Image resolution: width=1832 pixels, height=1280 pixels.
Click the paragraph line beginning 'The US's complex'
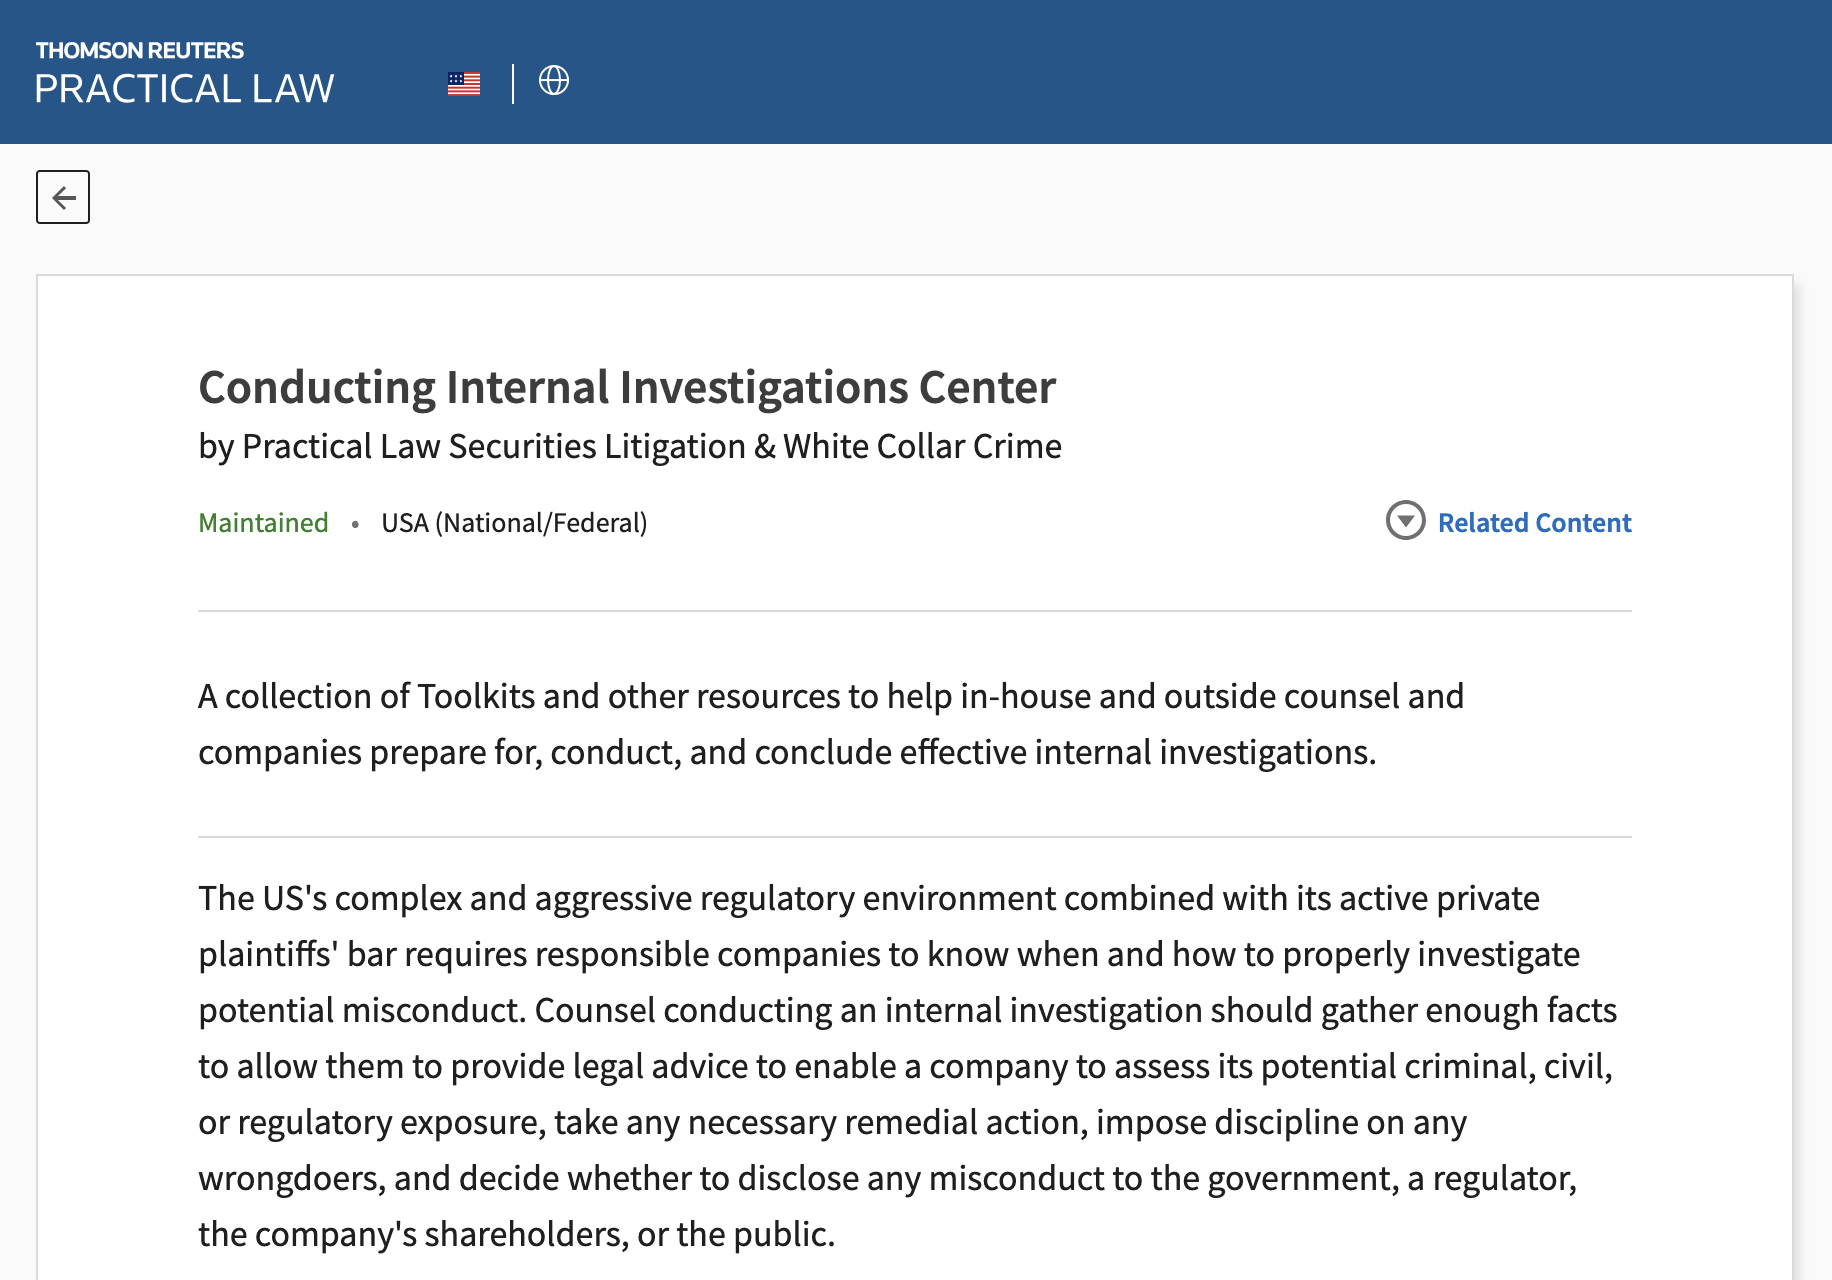tap(868, 898)
